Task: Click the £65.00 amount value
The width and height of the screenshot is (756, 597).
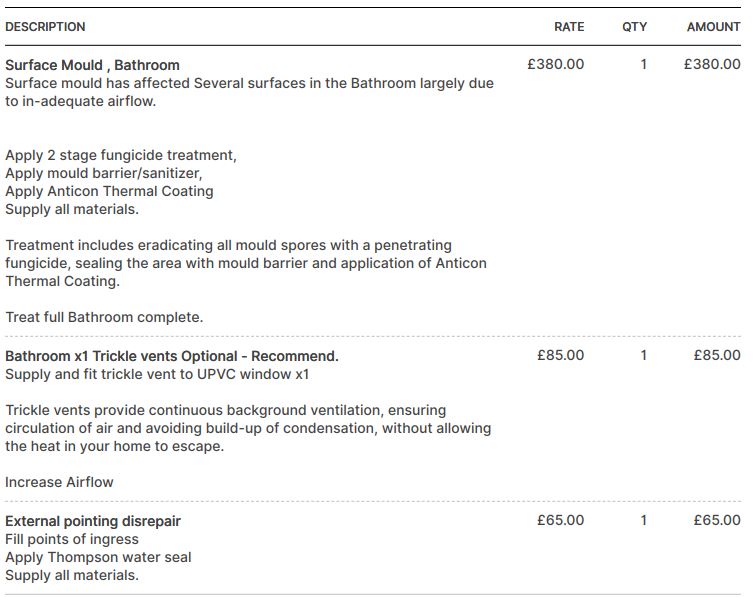Action: pos(716,520)
